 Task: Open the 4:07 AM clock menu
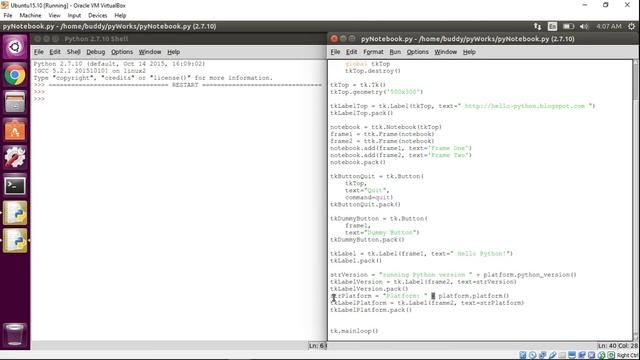pyautogui.click(x=609, y=26)
